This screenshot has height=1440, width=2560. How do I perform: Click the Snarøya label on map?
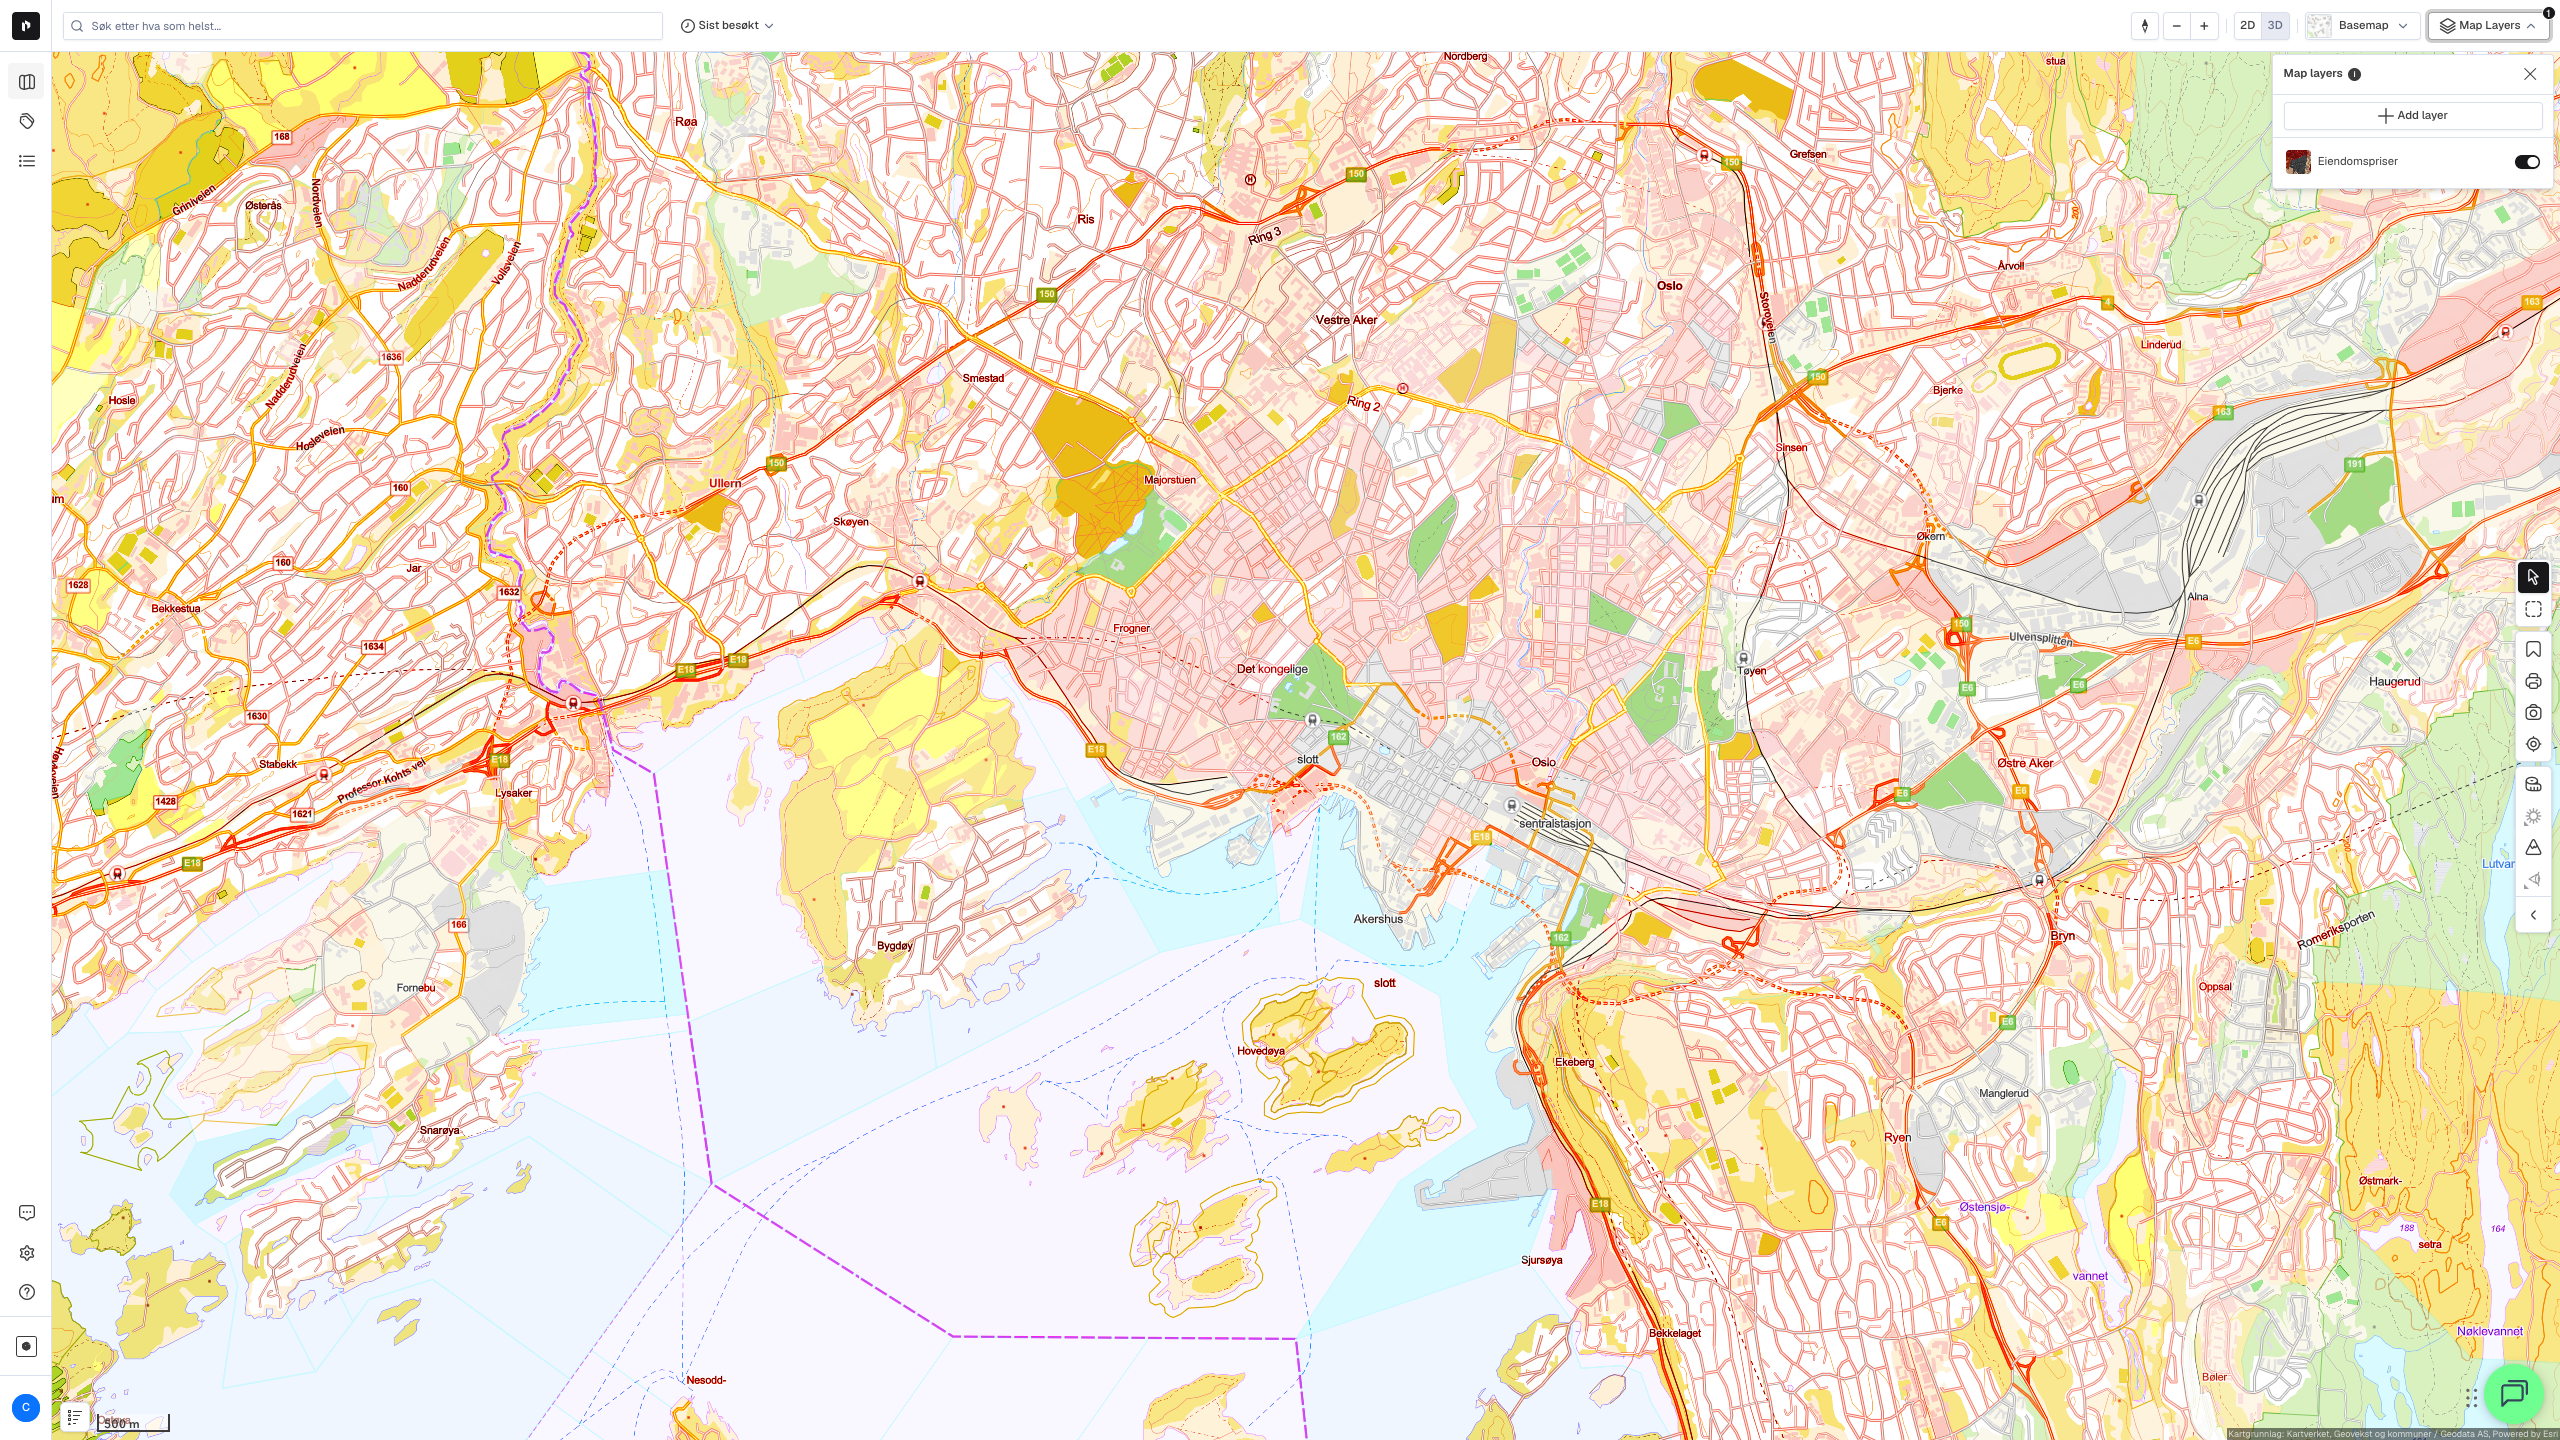[x=440, y=1130]
